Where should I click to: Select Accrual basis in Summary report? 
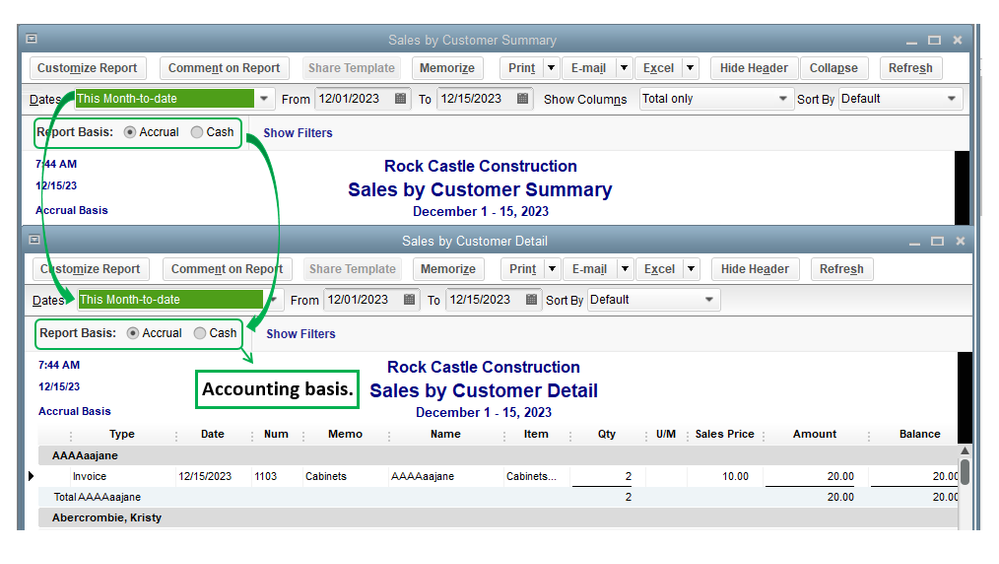(x=130, y=132)
